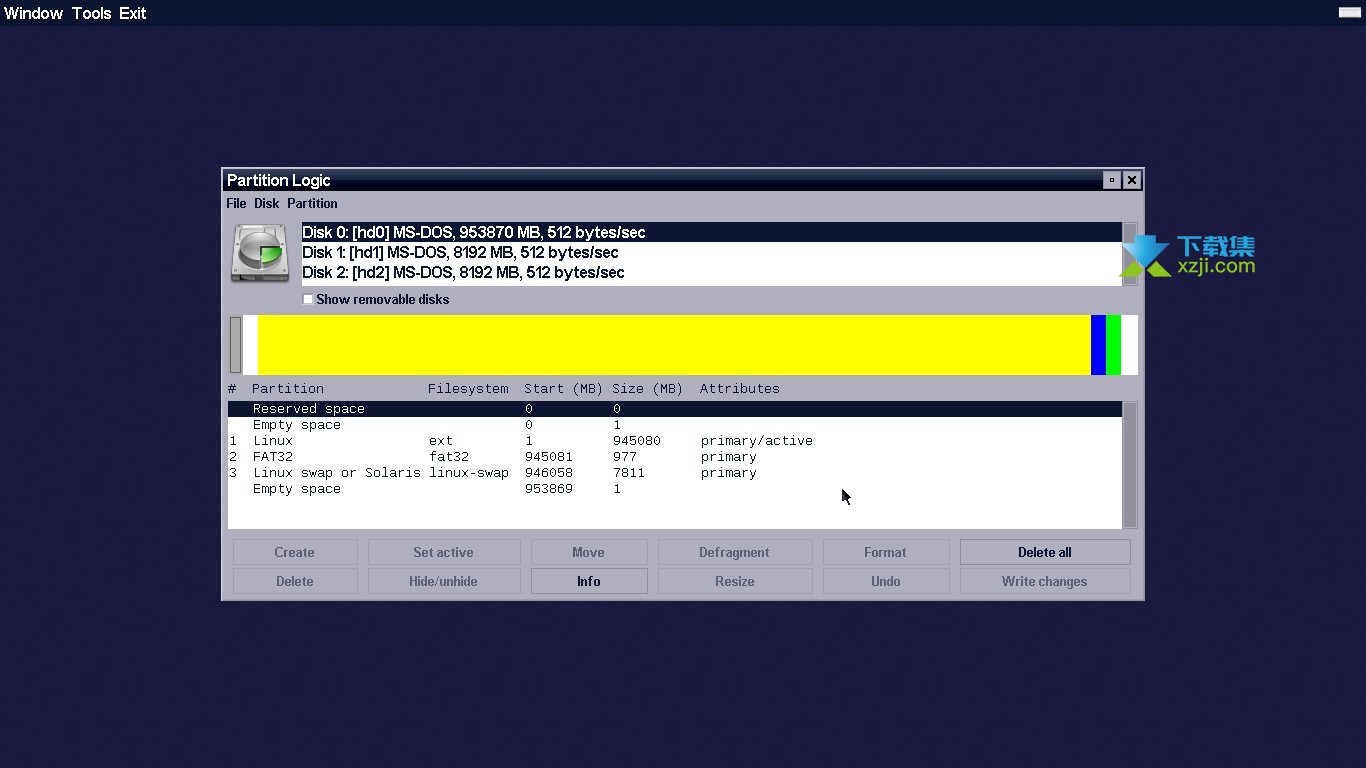1366x768 pixels.
Task: Select the Empty space row at 953869
Action: pyautogui.click(x=675, y=489)
